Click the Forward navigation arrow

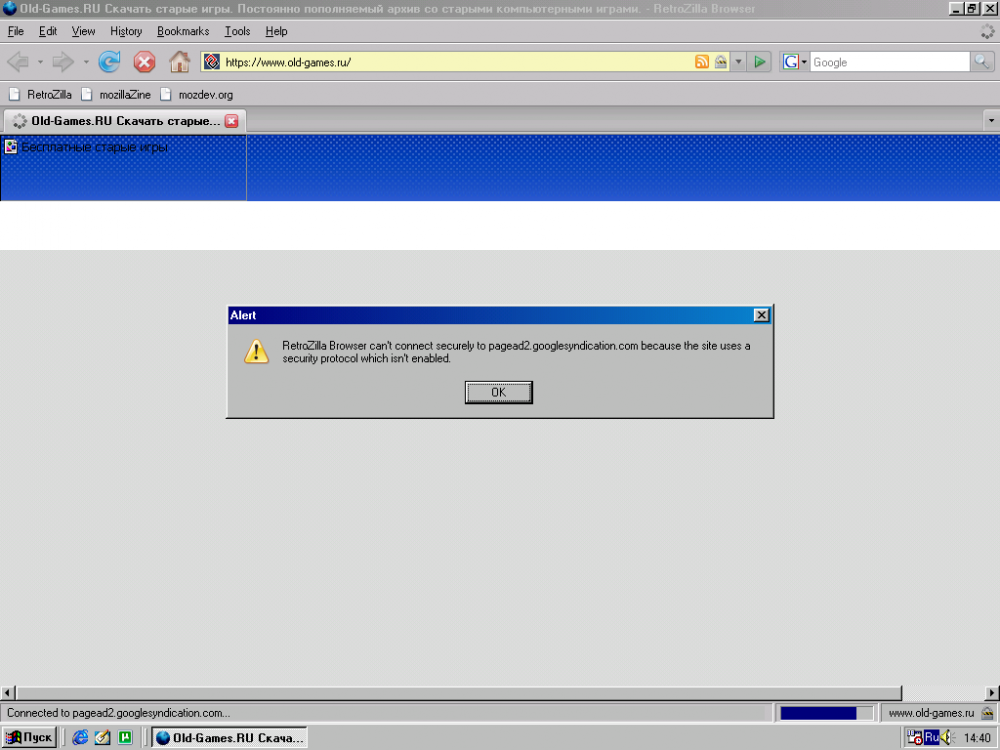(62, 62)
